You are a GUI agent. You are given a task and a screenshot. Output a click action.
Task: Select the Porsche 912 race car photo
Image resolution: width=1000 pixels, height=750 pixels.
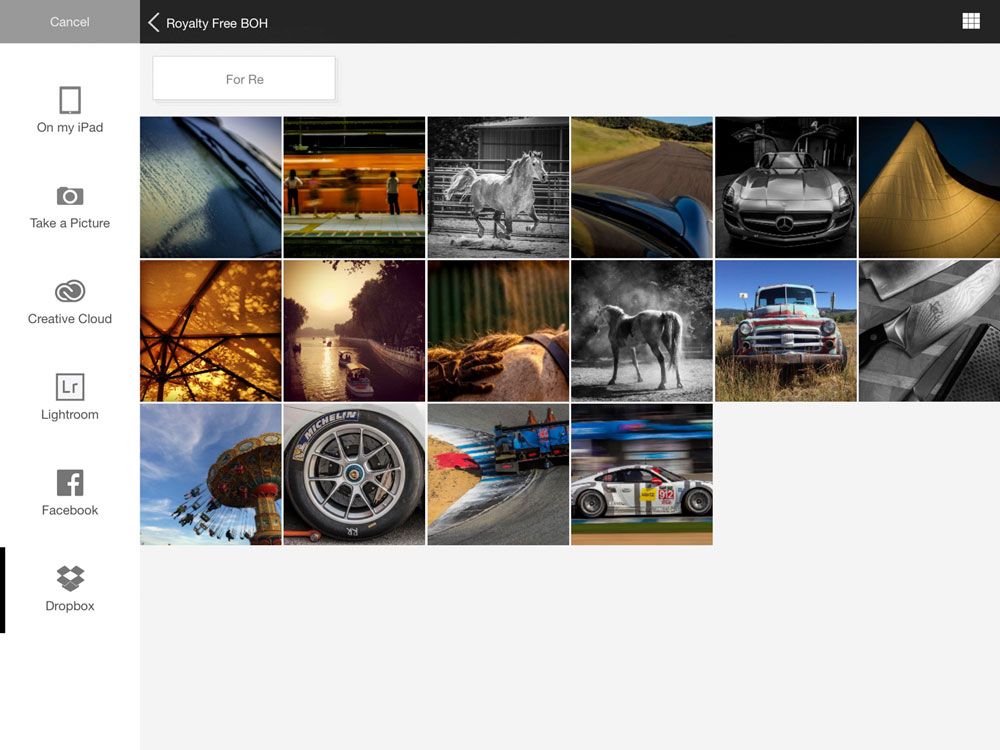[641, 474]
